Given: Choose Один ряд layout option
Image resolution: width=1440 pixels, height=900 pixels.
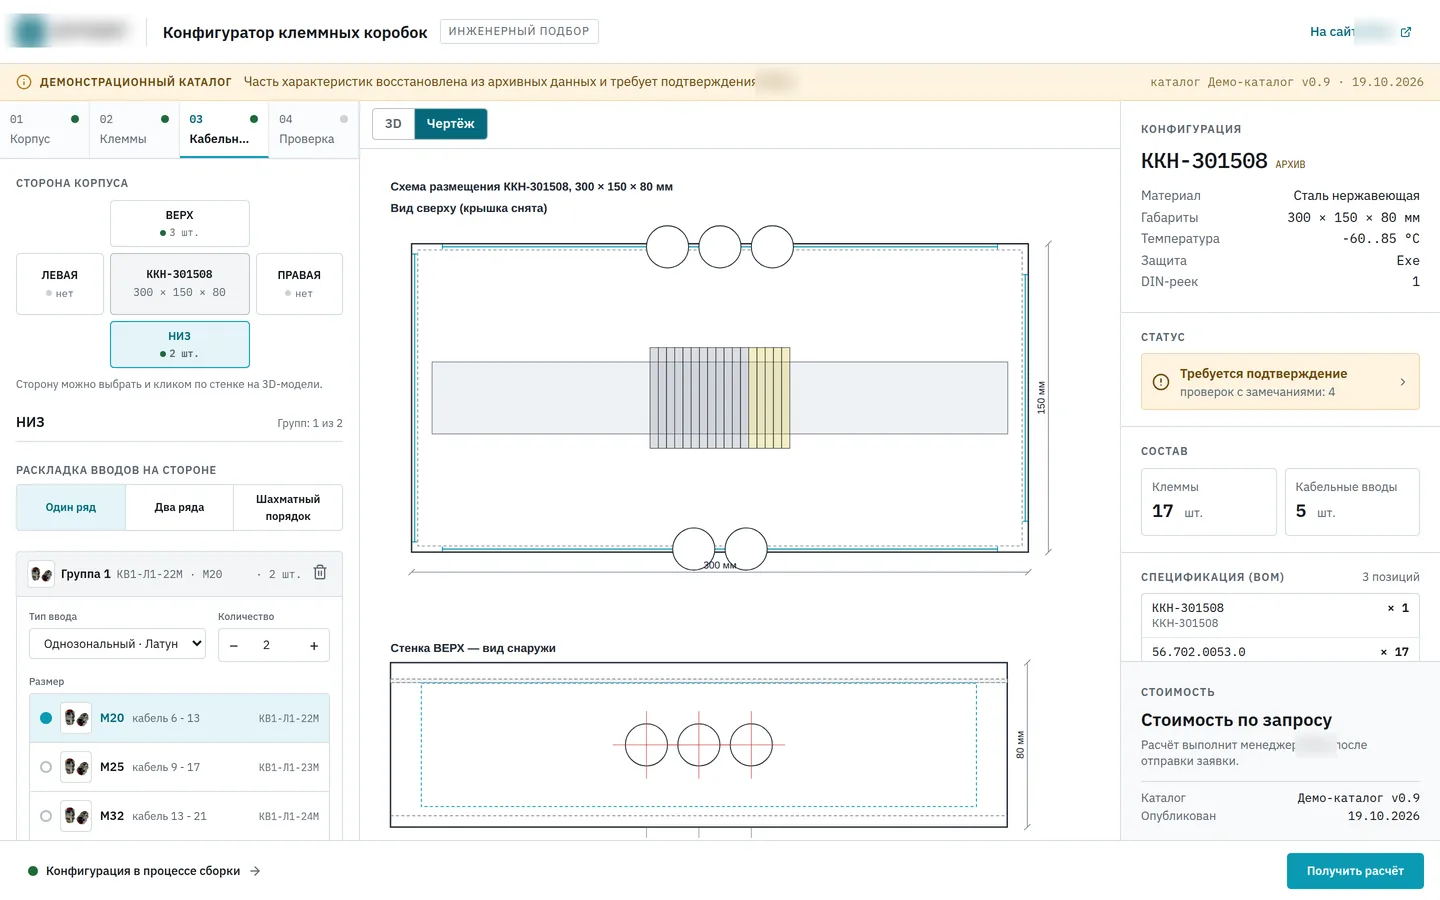Looking at the screenshot, I should pyautogui.click(x=71, y=507).
